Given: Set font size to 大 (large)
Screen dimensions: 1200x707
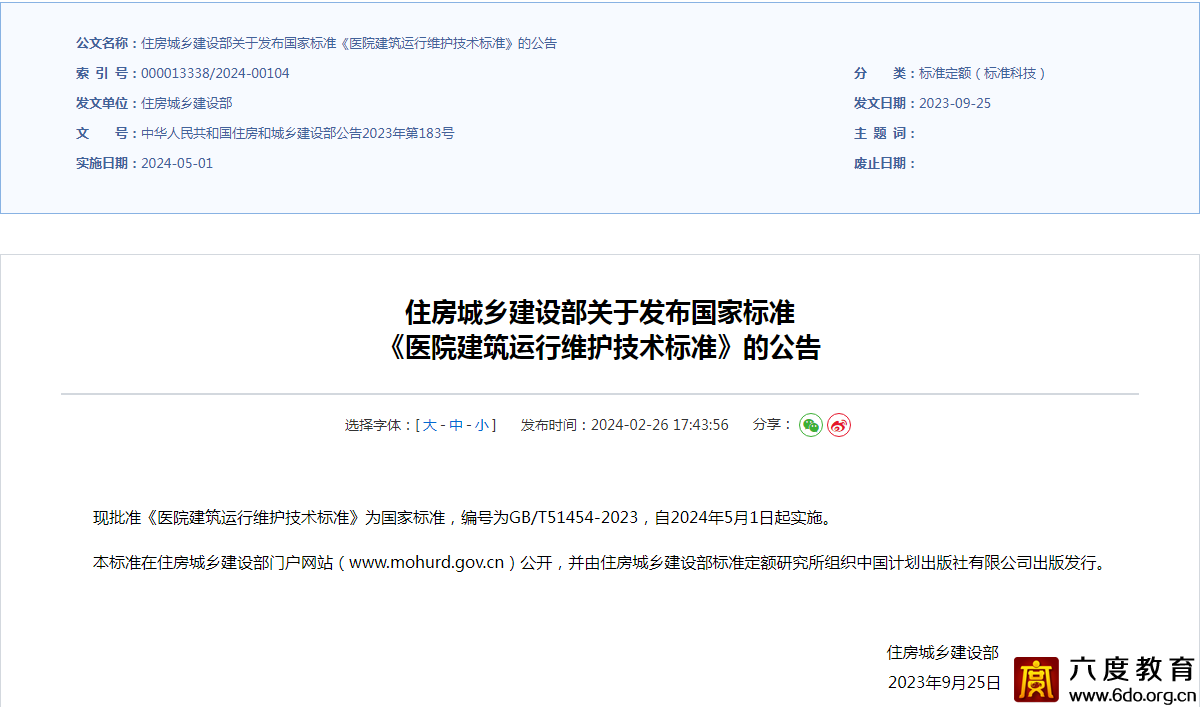Looking at the screenshot, I should [429, 425].
